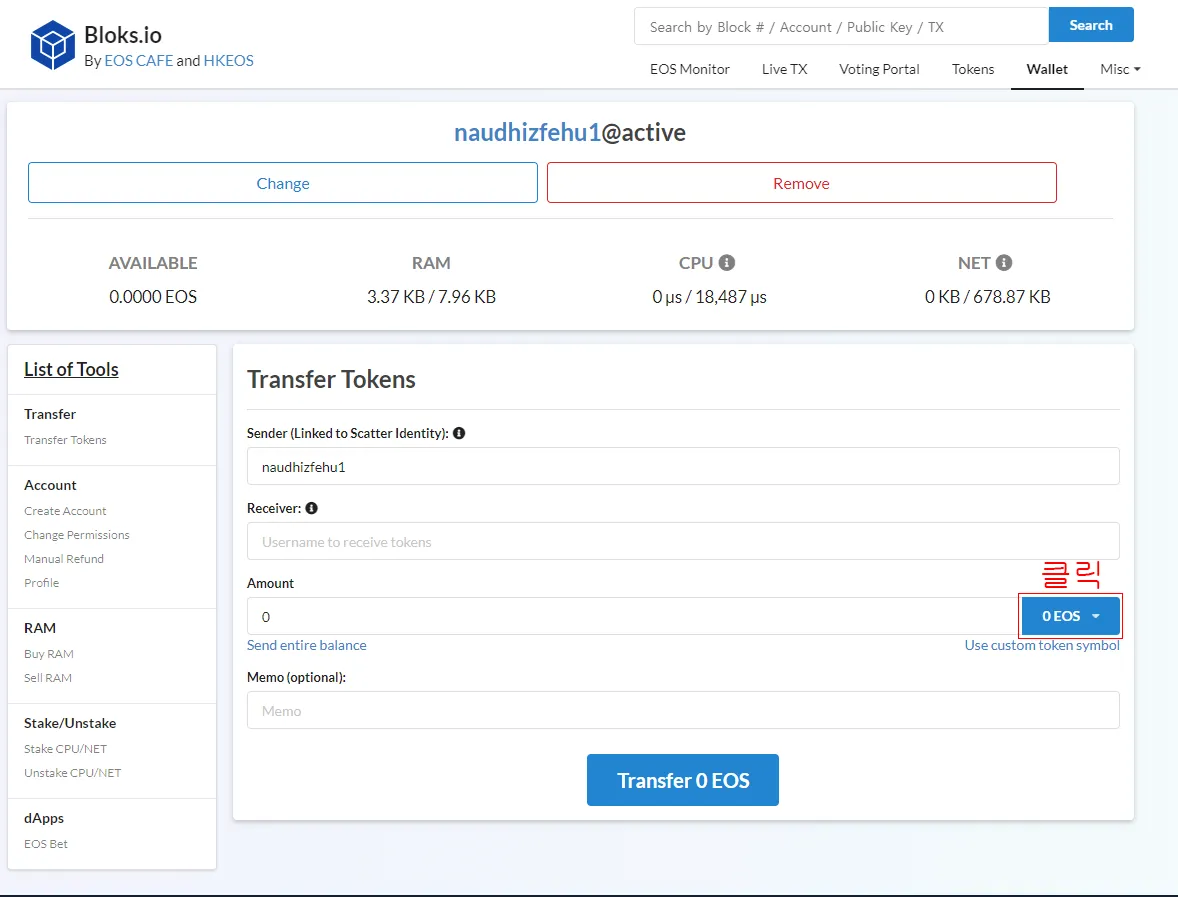Open Sell RAM tool
Image resolution: width=1178 pixels, height=897 pixels.
tap(48, 678)
